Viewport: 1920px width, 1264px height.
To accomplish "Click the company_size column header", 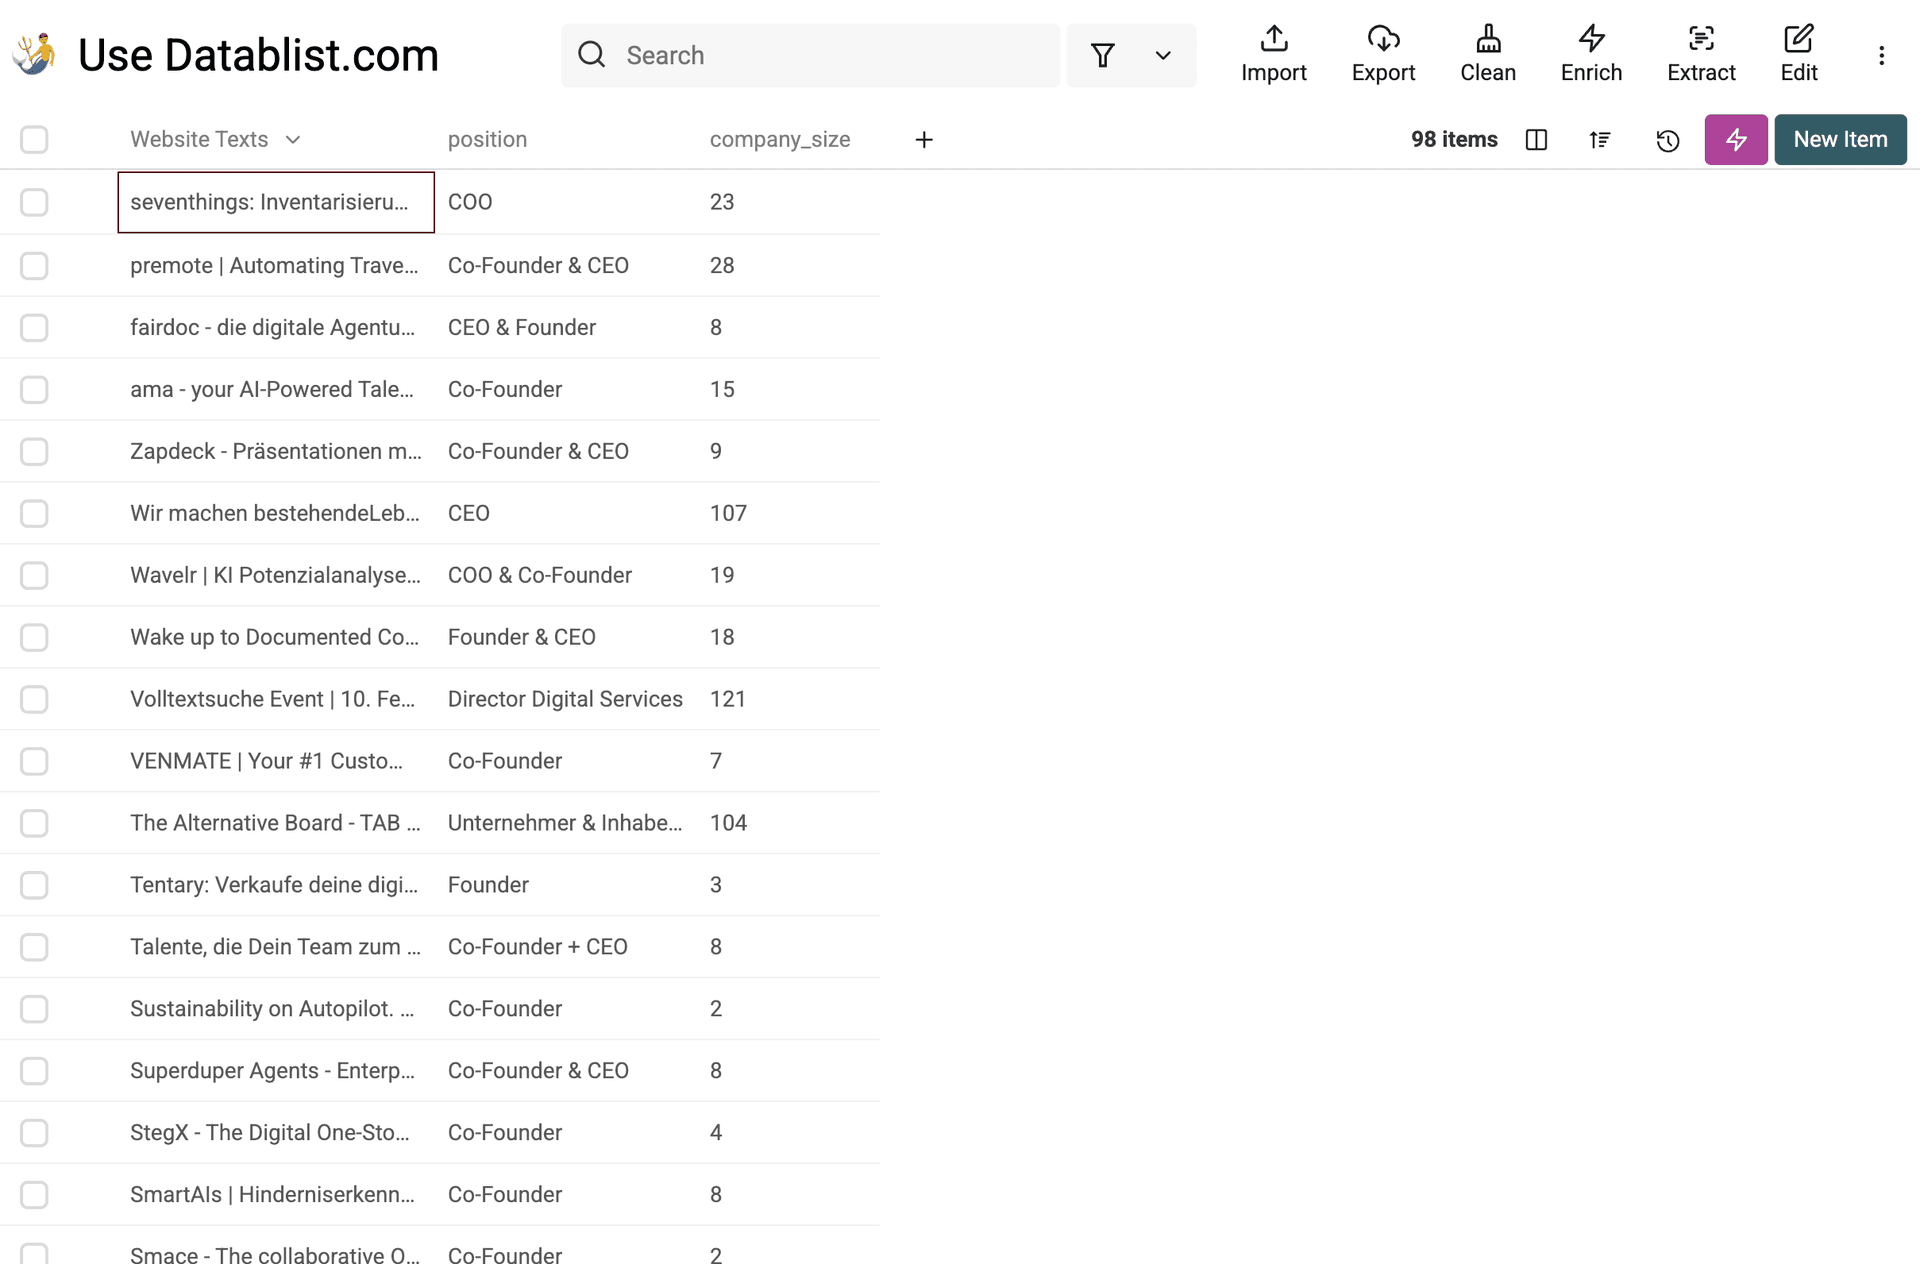I will (779, 140).
